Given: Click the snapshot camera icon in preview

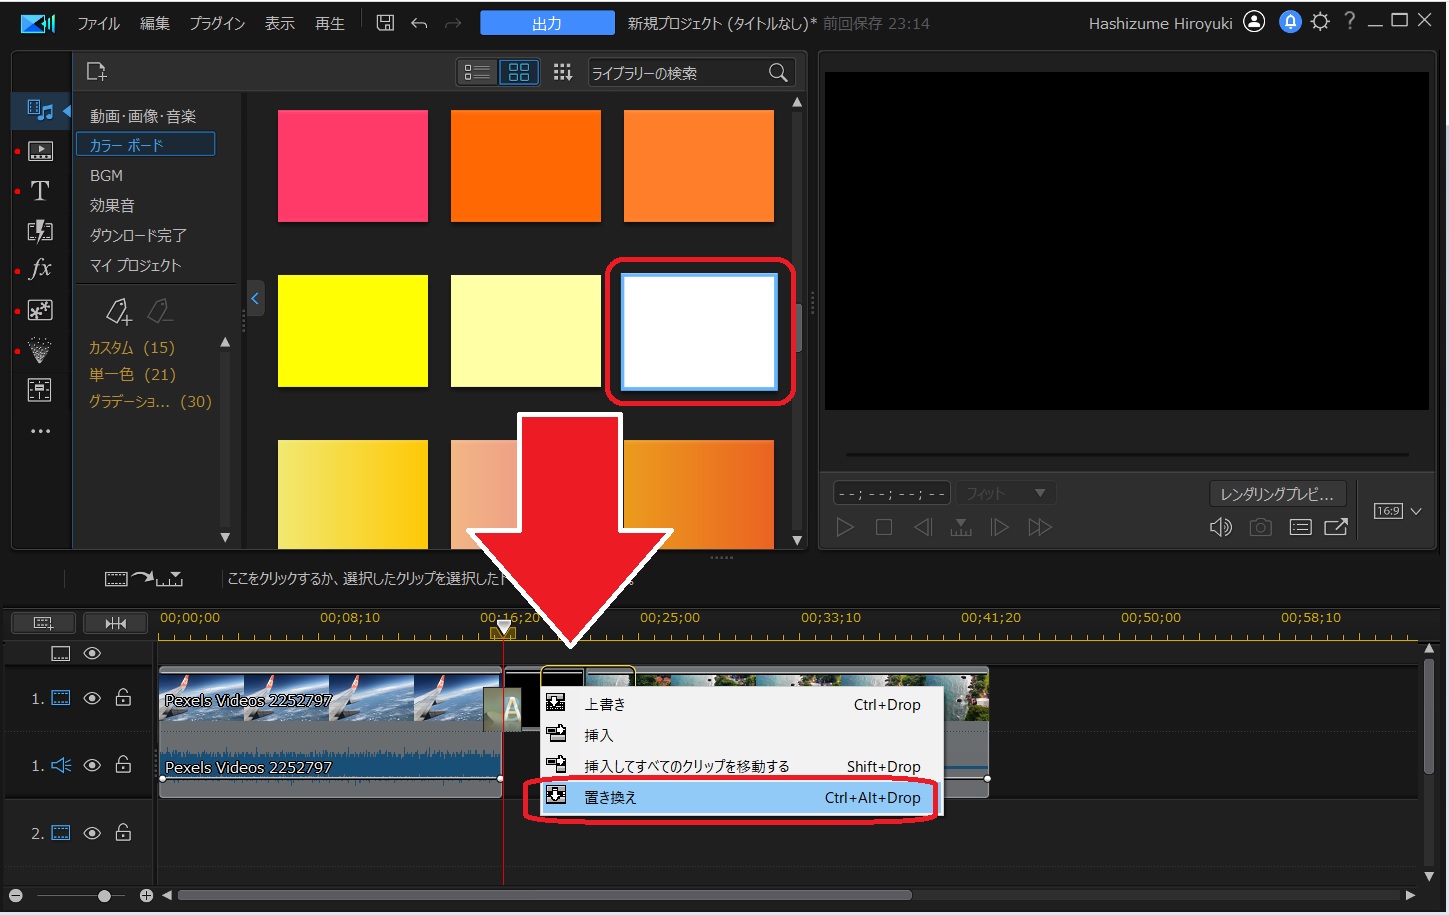Looking at the screenshot, I should pos(1260,527).
